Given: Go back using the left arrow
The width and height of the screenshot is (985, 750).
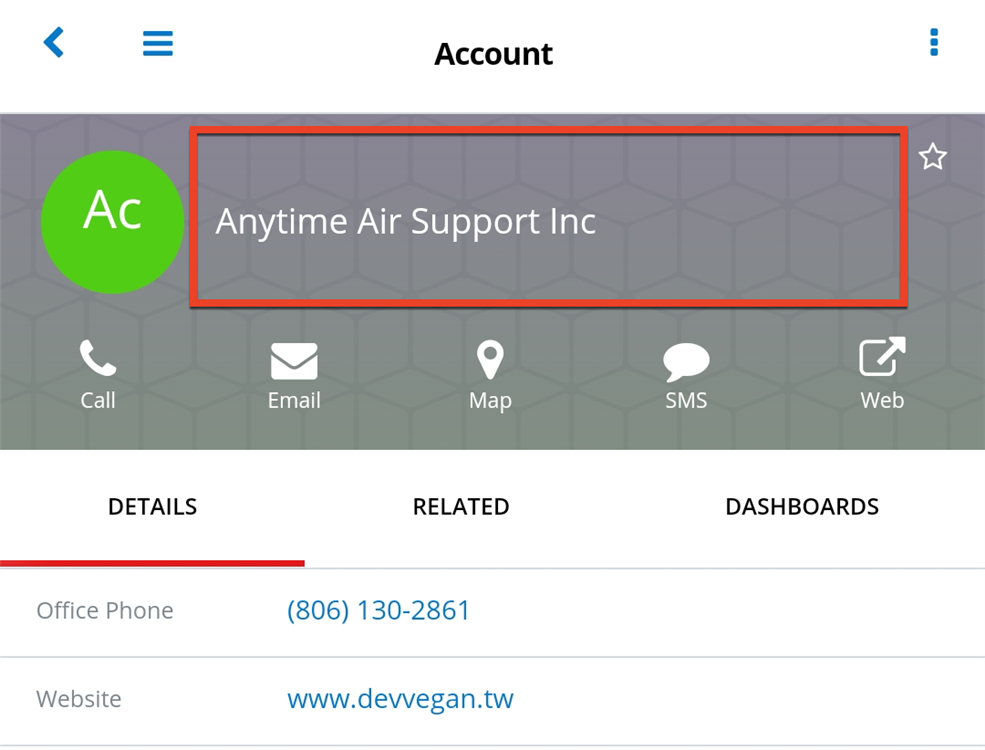Looking at the screenshot, I should 54,43.
